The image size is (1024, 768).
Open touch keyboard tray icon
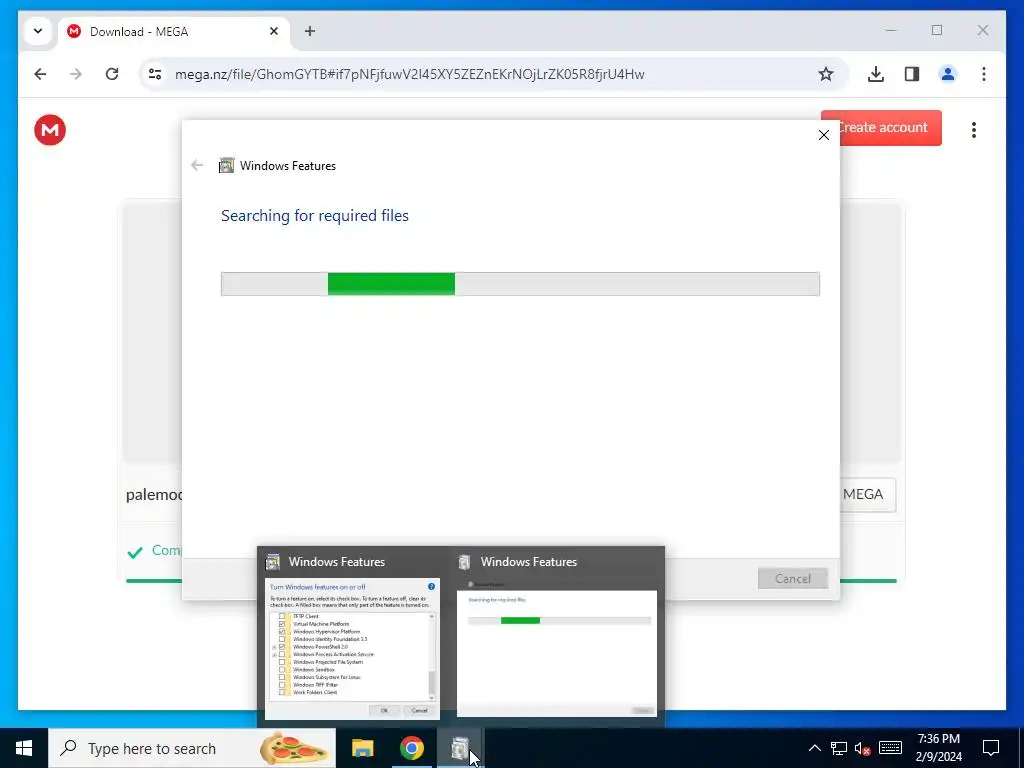coord(890,748)
